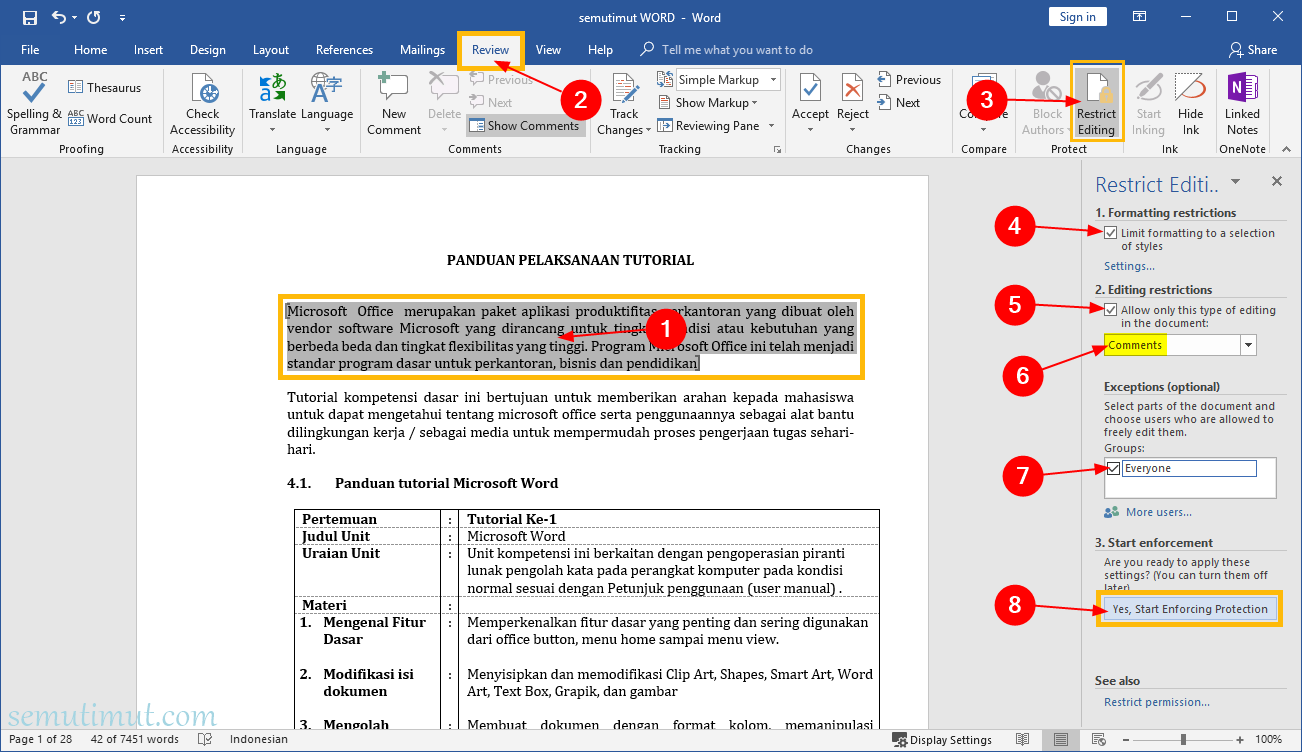Open the References tab

[x=344, y=50]
